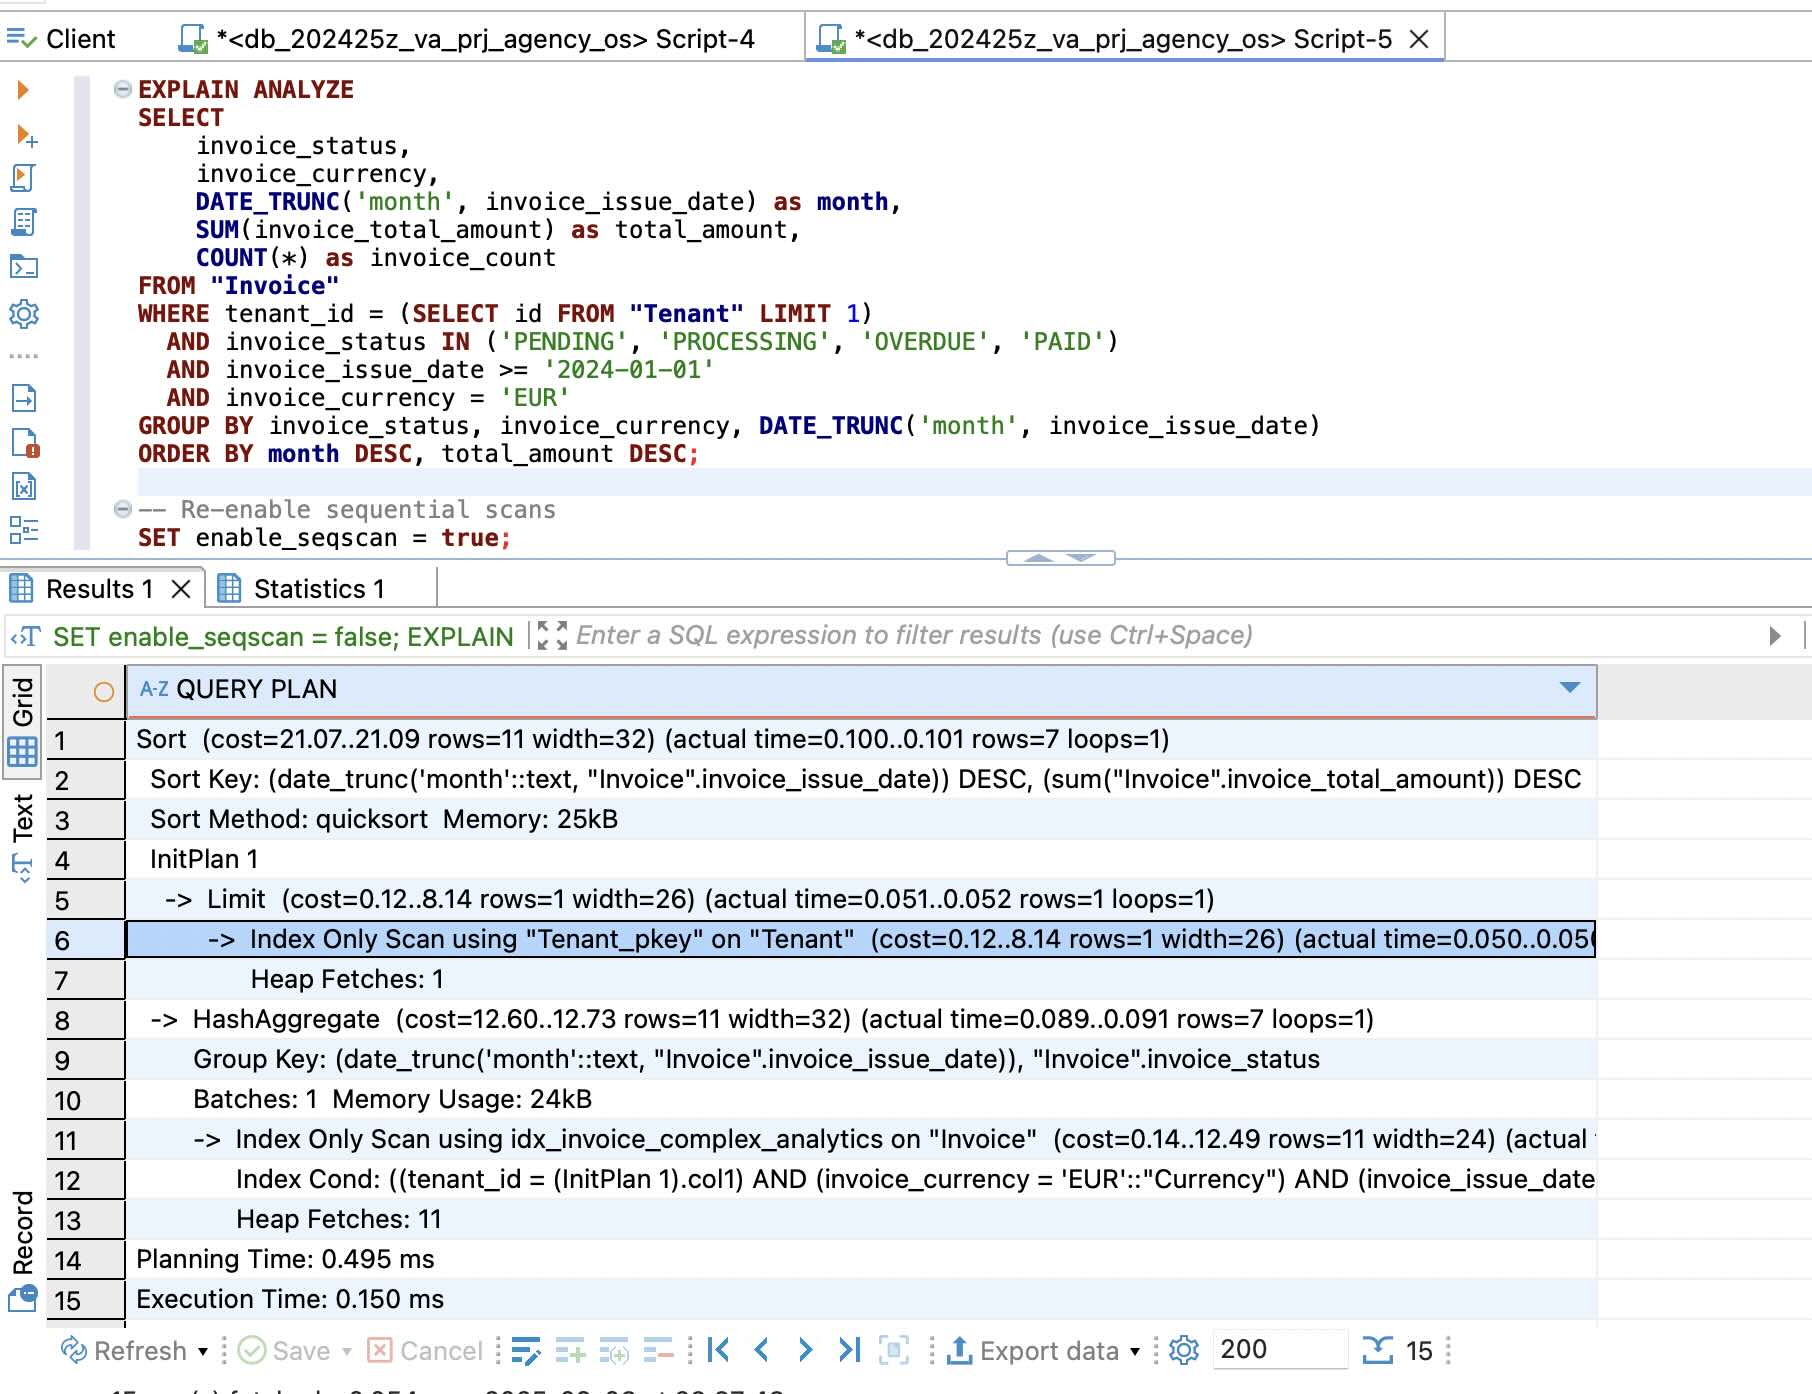Go to the first row of results
The image size is (1812, 1394).
tap(718, 1350)
